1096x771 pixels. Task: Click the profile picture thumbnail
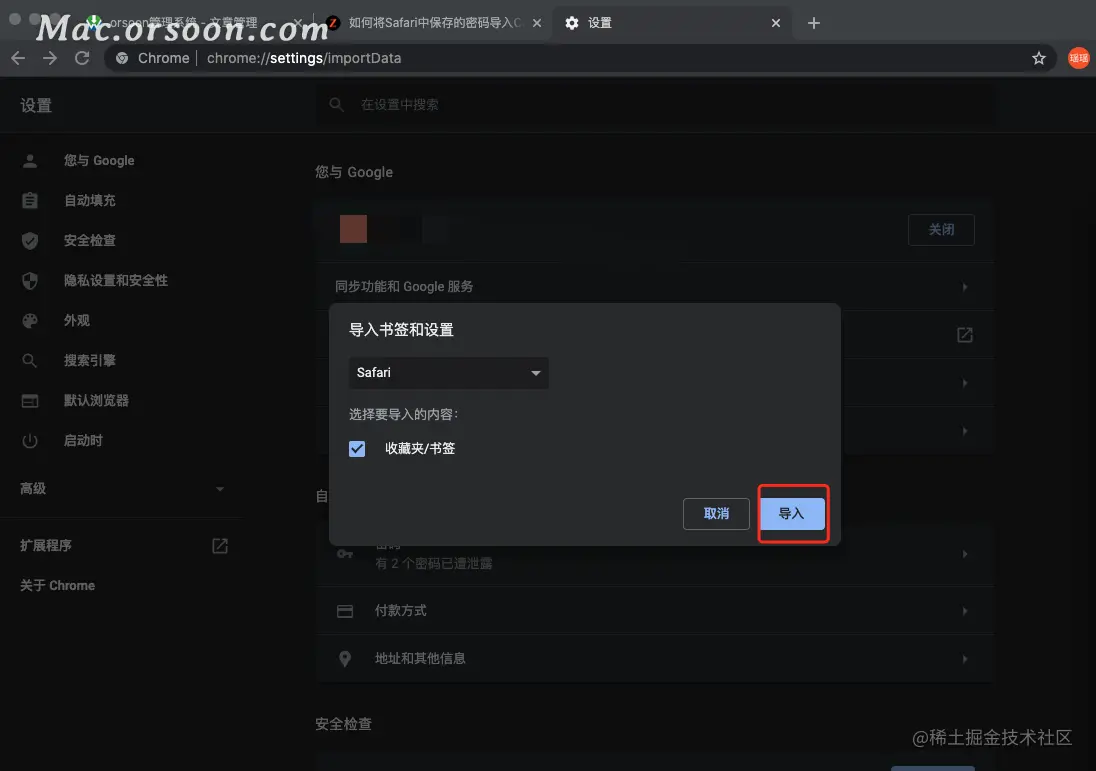354,229
